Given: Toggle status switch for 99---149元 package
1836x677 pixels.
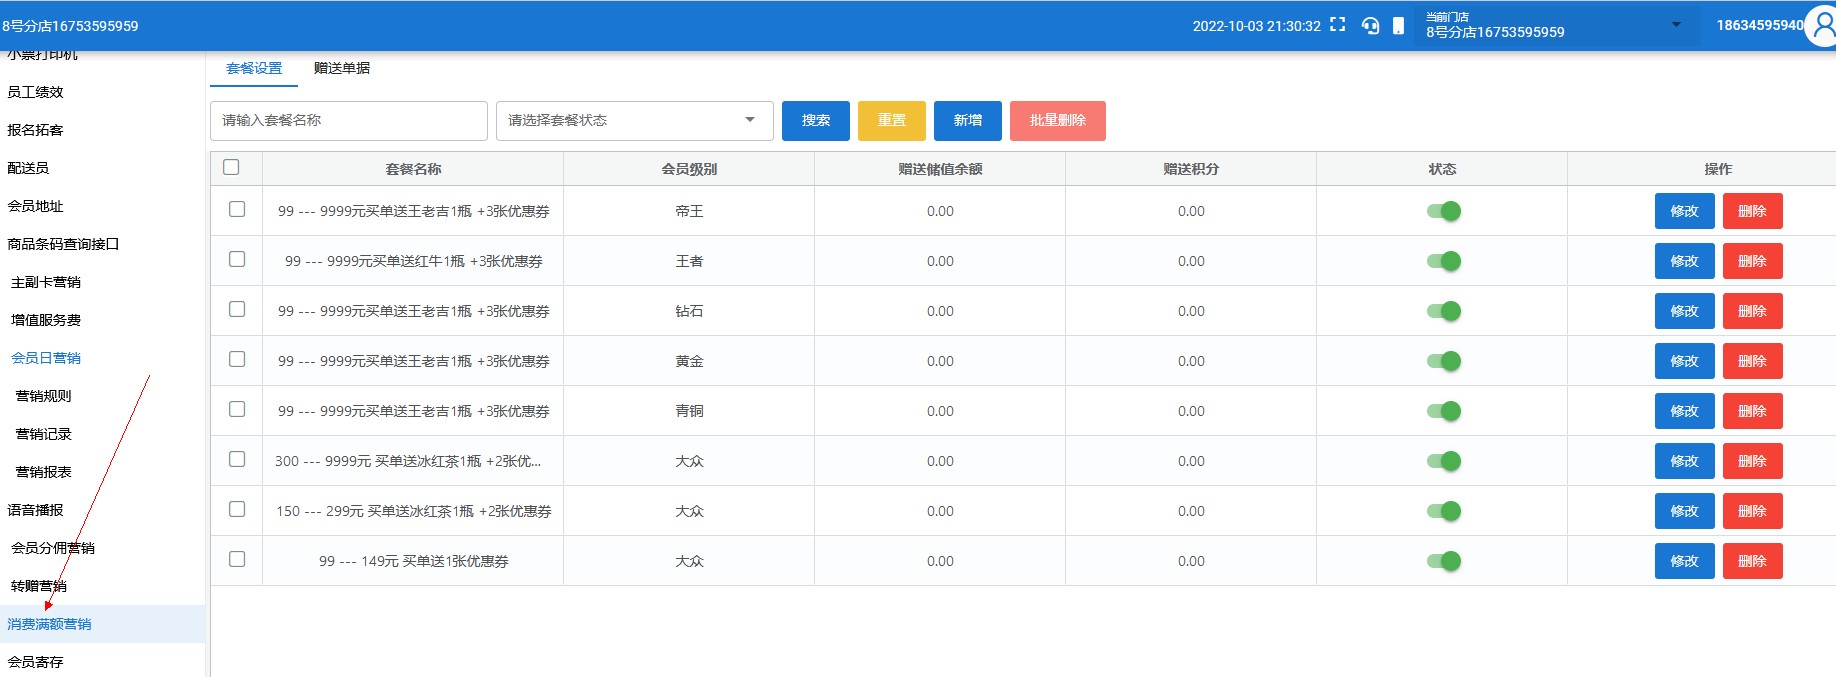Looking at the screenshot, I should [1443, 561].
